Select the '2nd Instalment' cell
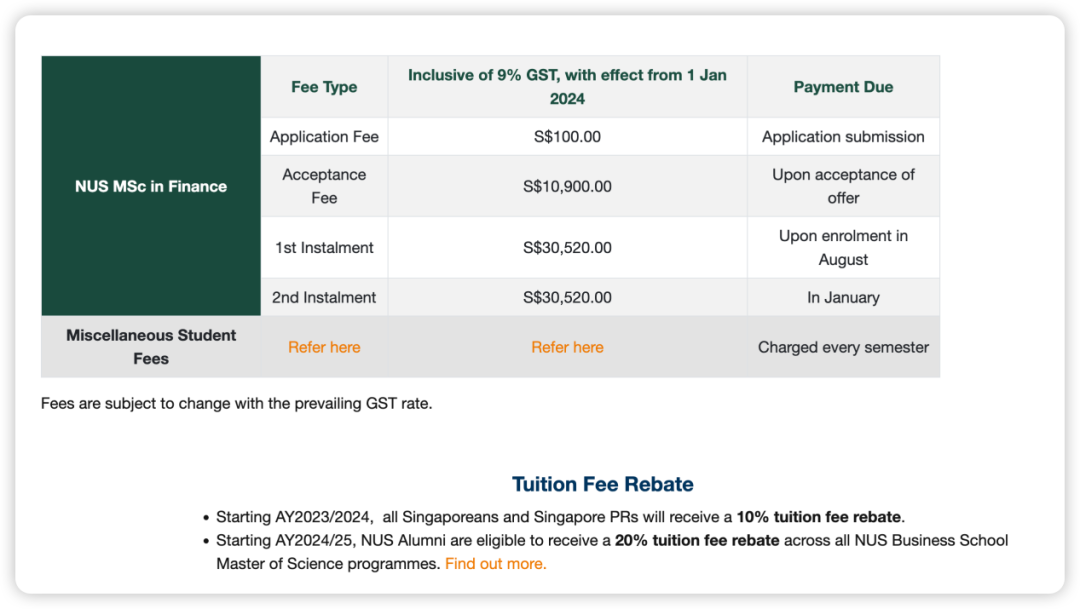1080x609 pixels. click(x=324, y=297)
